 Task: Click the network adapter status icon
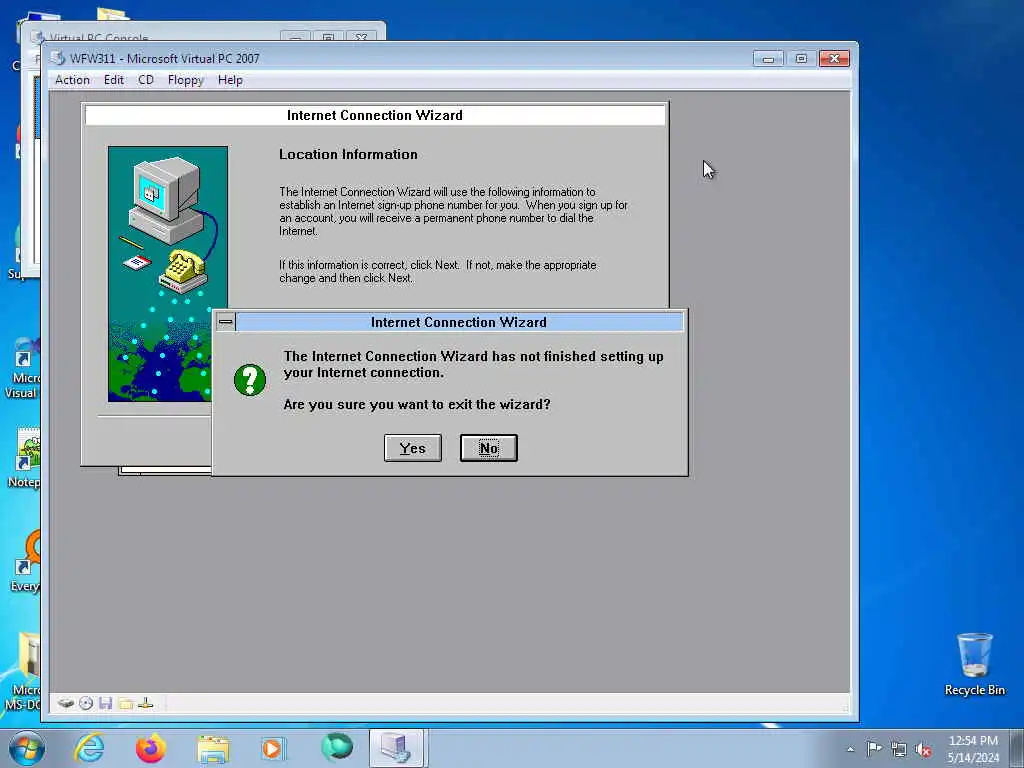pyautogui.click(x=146, y=703)
